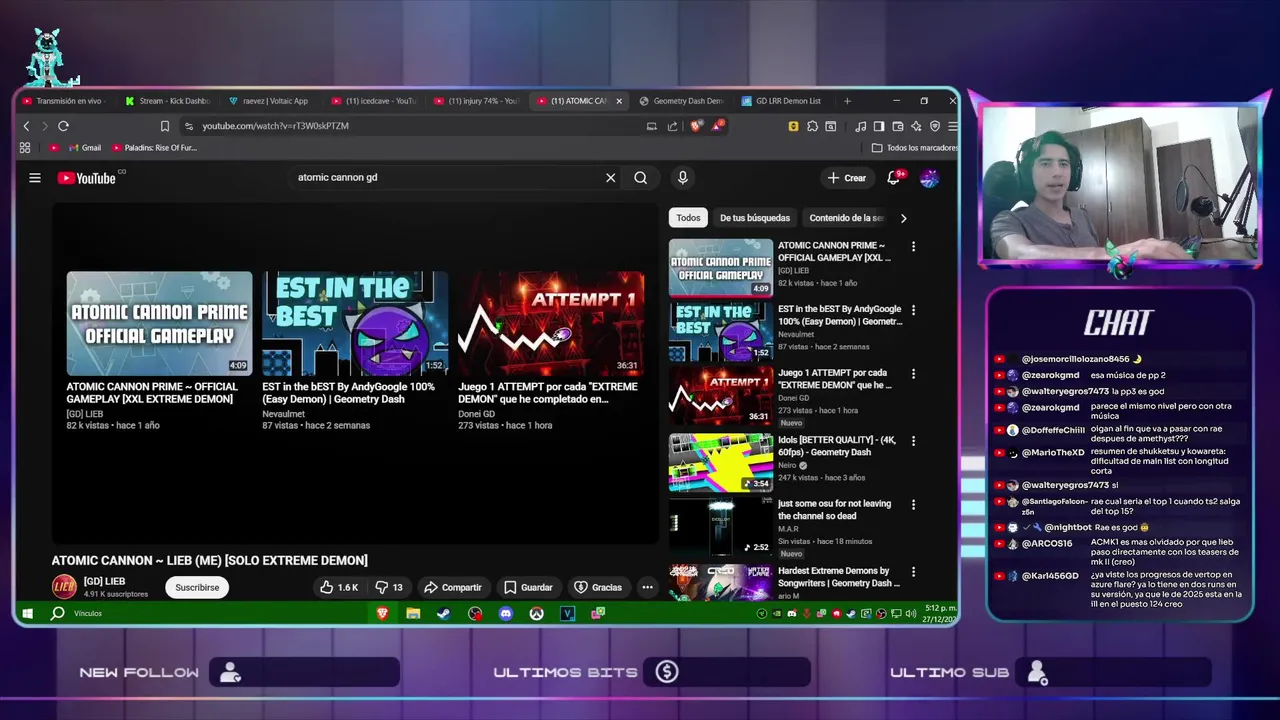1280x720 pixels.
Task: Open Discord from the taskbar
Action: point(506,613)
